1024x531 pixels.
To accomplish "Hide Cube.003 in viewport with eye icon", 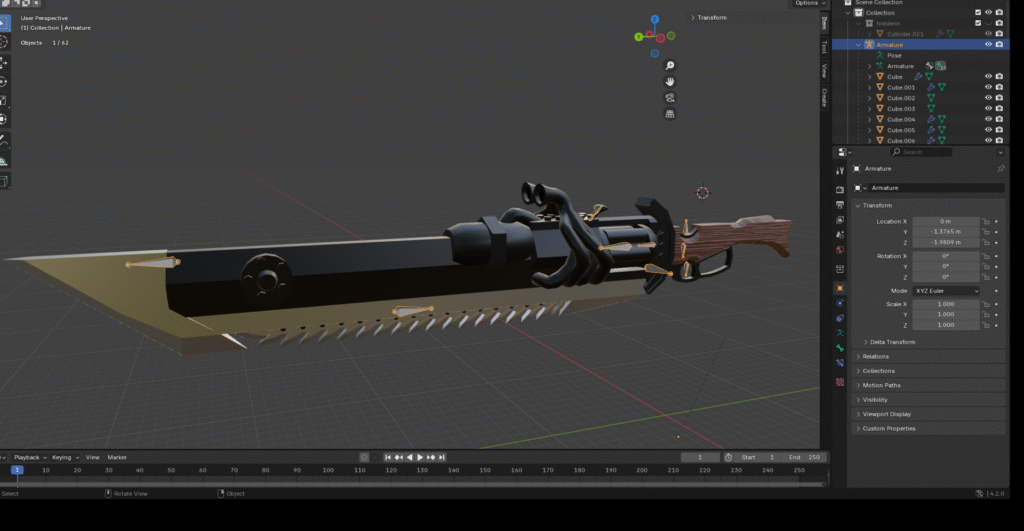I will [988, 108].
